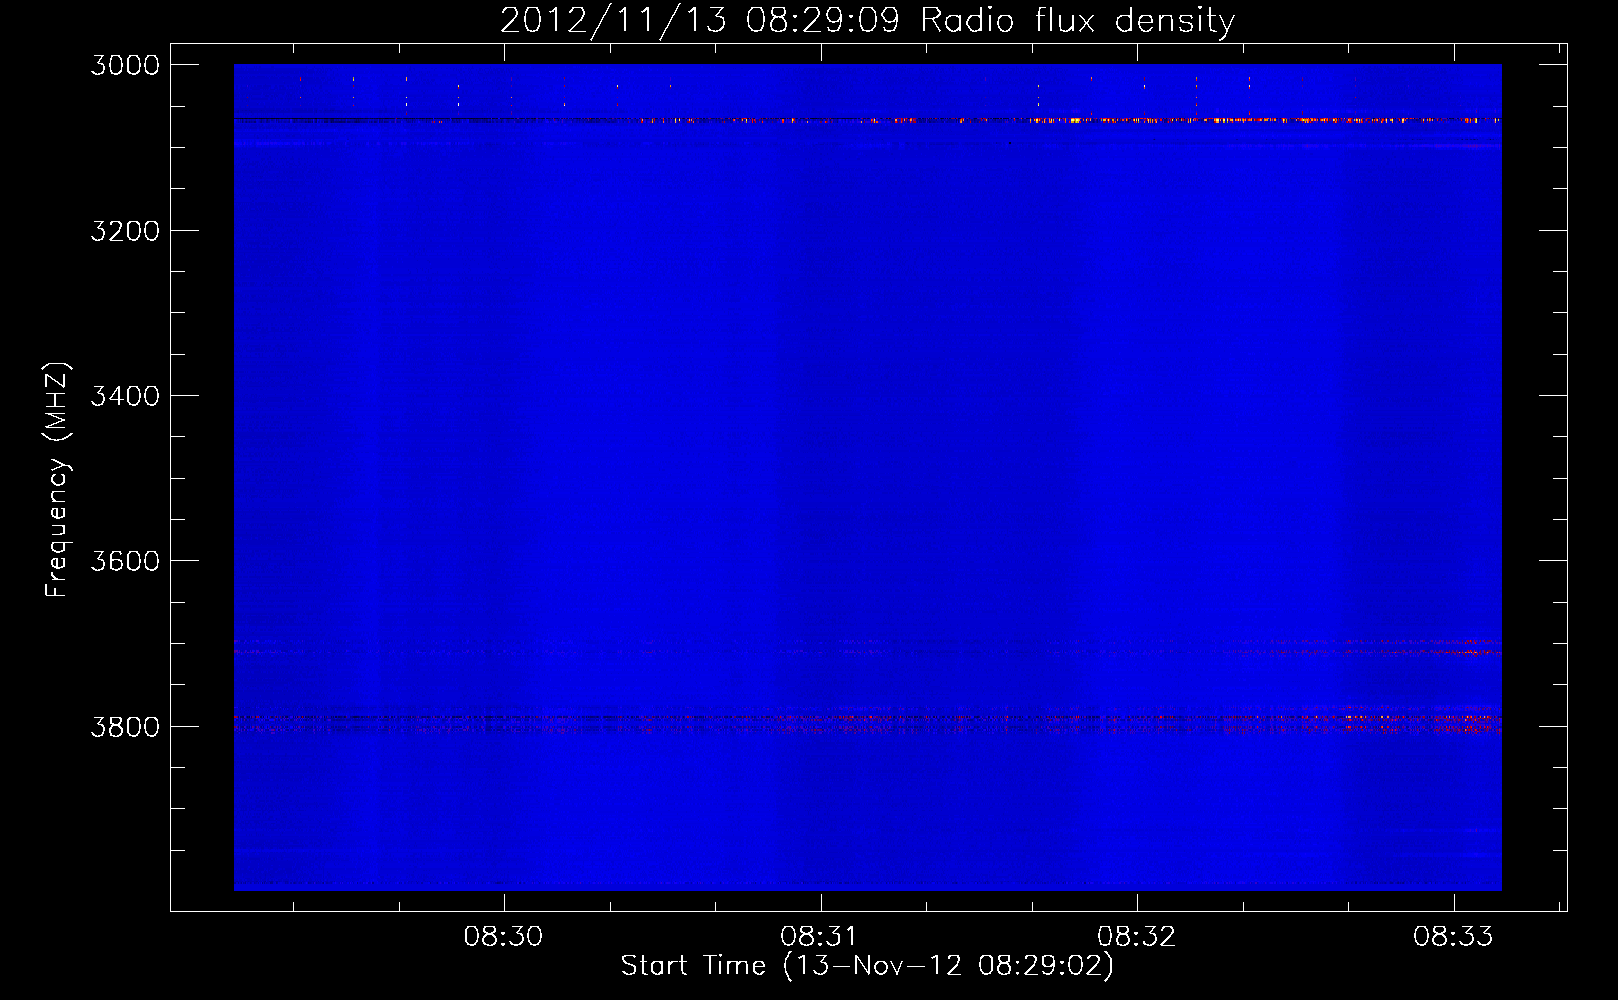Select the 3800 frequency tick label

coord(125,726)
